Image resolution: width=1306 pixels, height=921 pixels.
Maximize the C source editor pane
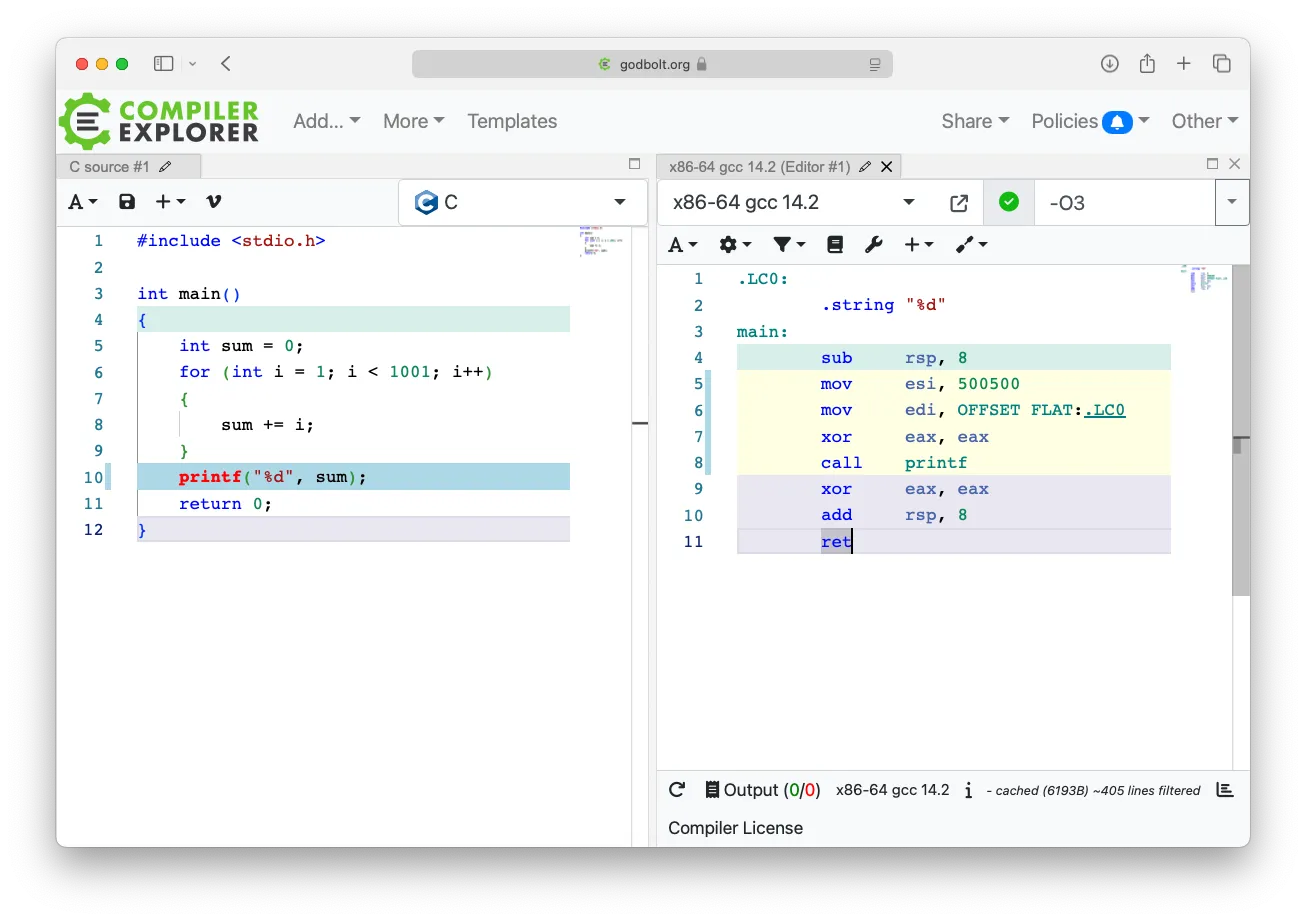coord(634,164)
